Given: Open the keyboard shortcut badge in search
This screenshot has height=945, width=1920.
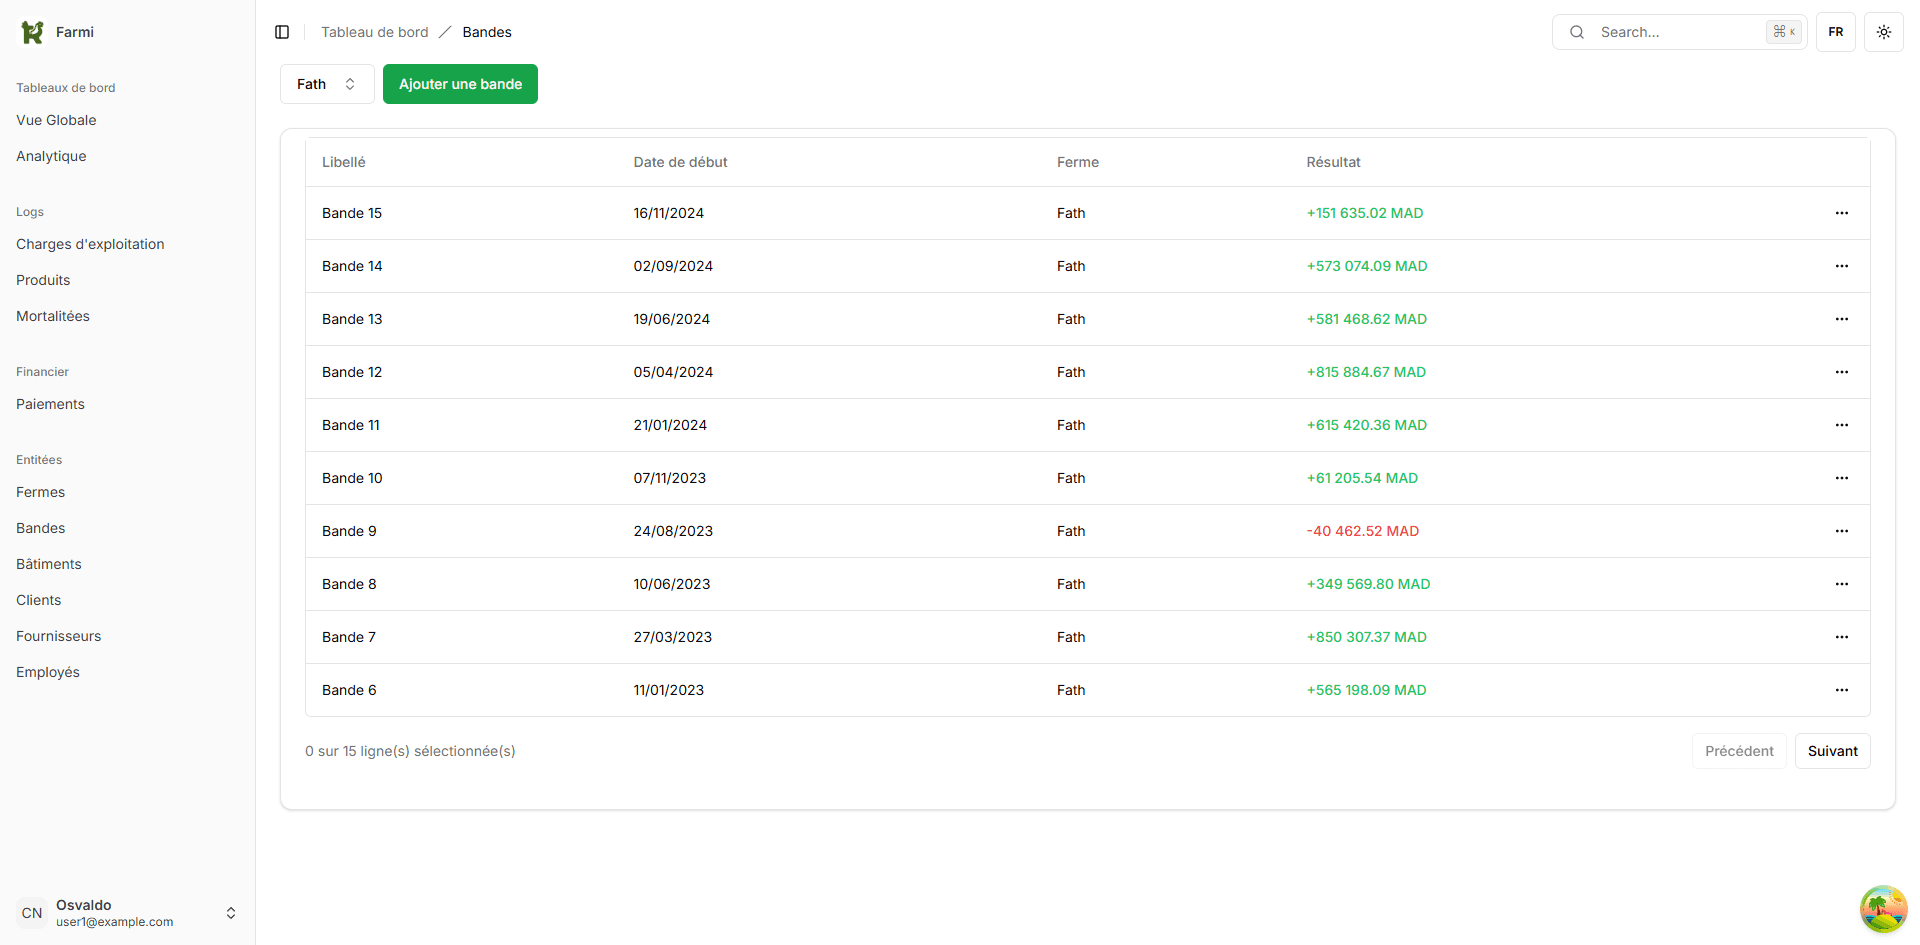Looking at the screenshot, I should 1784,31.
